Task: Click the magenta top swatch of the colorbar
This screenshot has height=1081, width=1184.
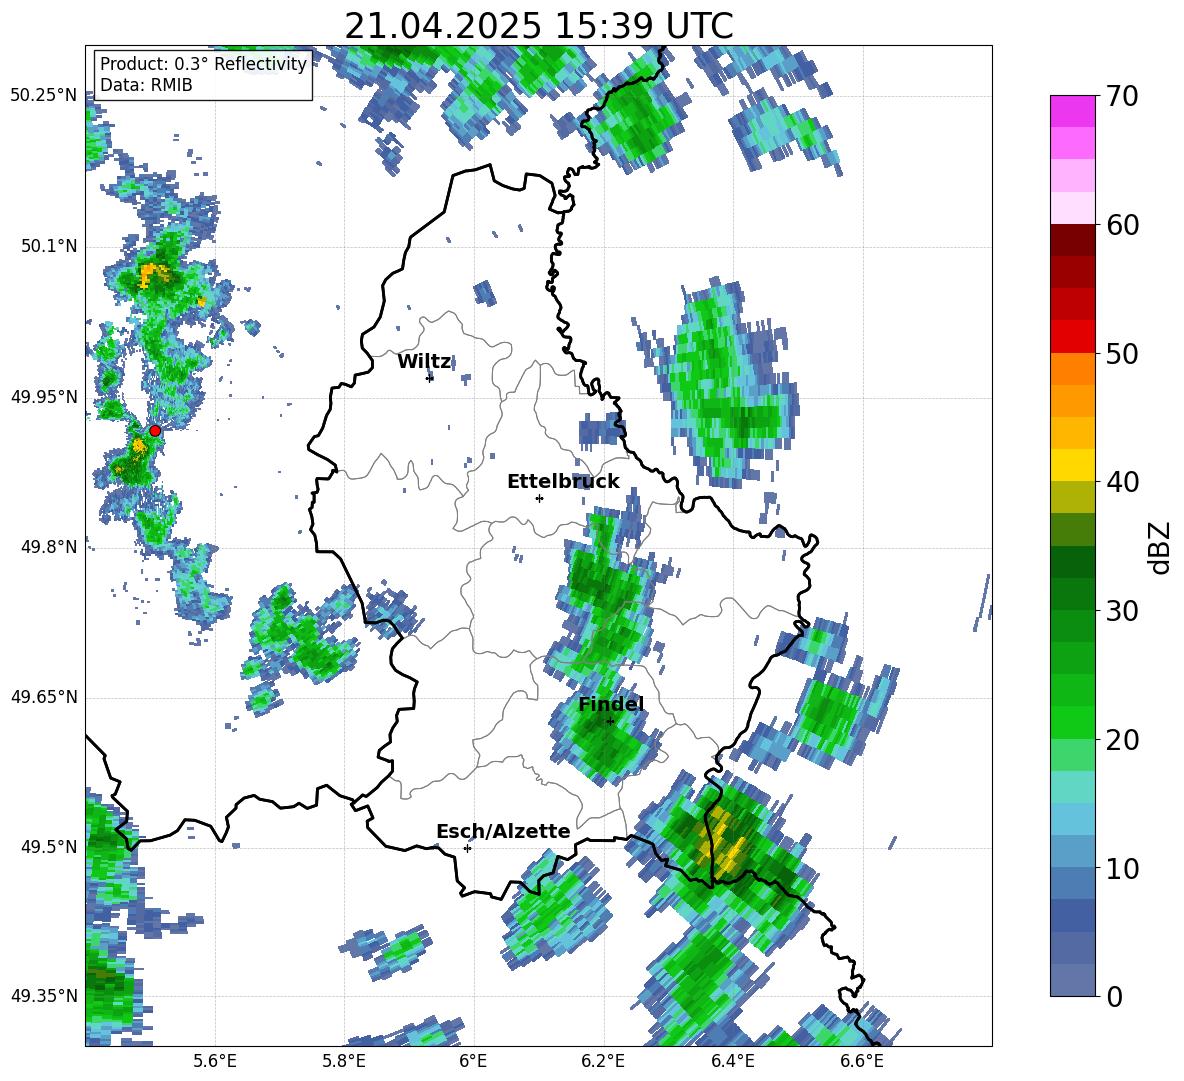Action: tap(1072, 111)
